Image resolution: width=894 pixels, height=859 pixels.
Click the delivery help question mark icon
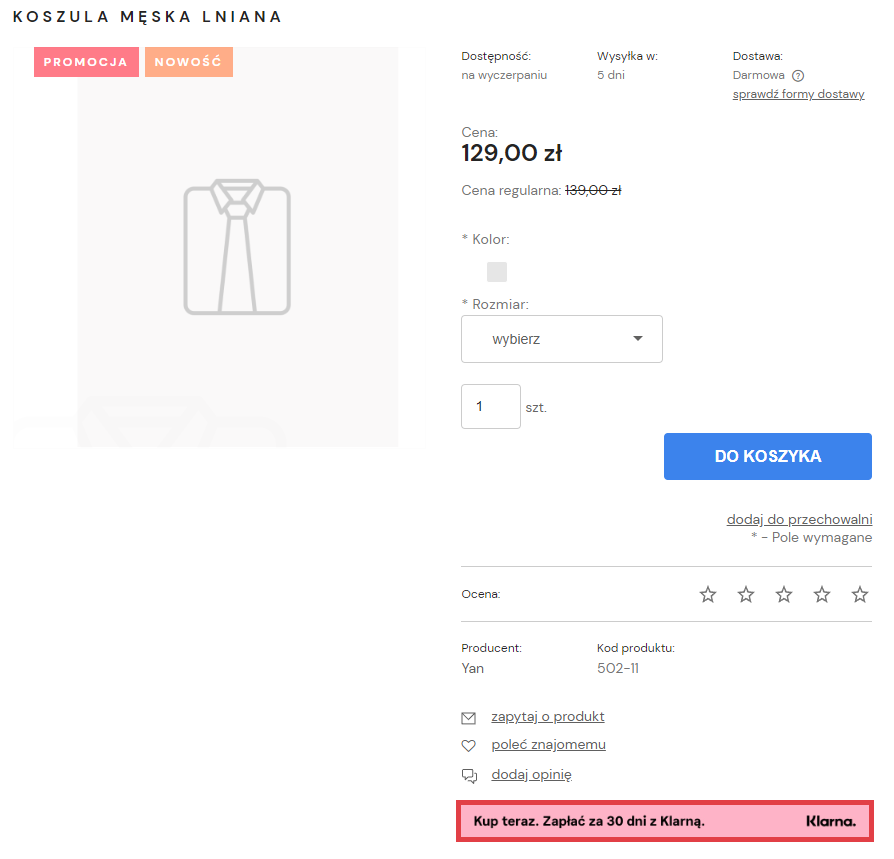pos(798,75)
